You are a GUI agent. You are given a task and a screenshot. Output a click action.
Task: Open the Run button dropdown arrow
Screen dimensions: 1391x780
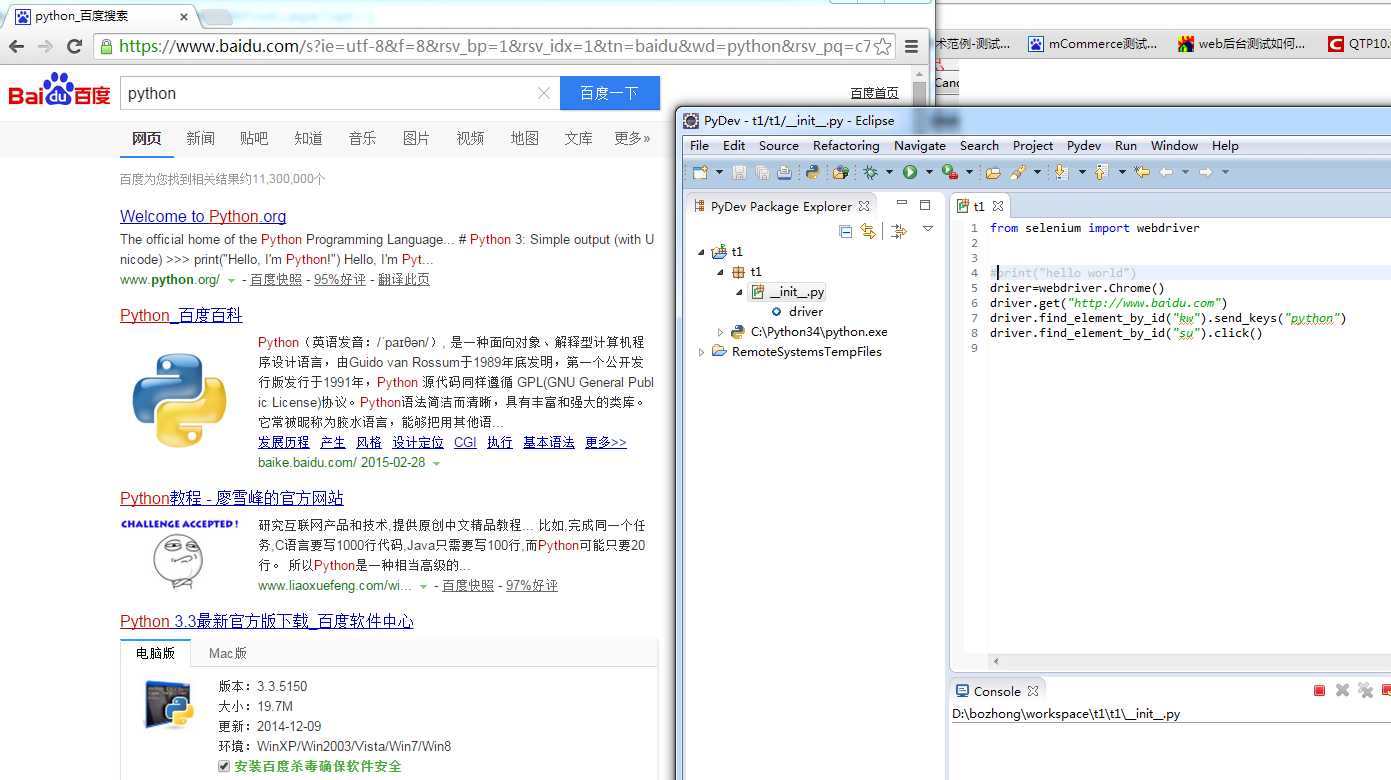click(929, 172)
